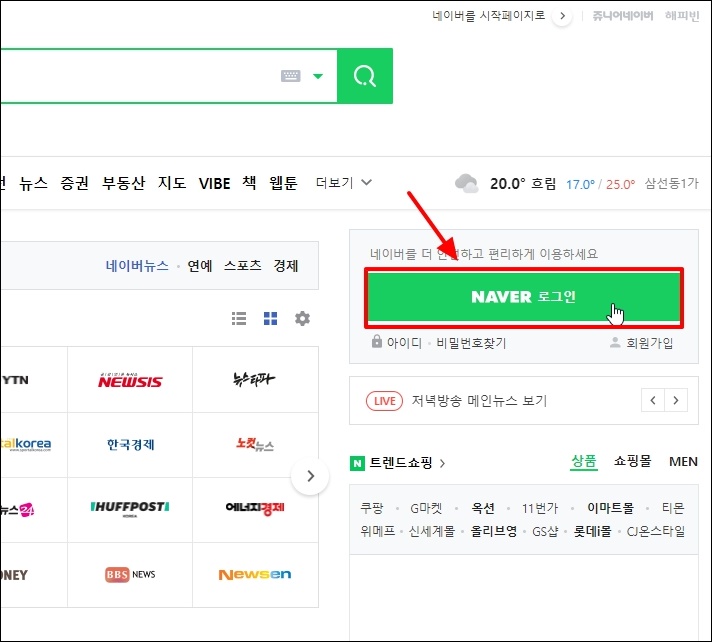The width and height of the screenshot is (712, 642).
Task: Open the Newsen publisher logo
Action: click(x=255, y=574)
